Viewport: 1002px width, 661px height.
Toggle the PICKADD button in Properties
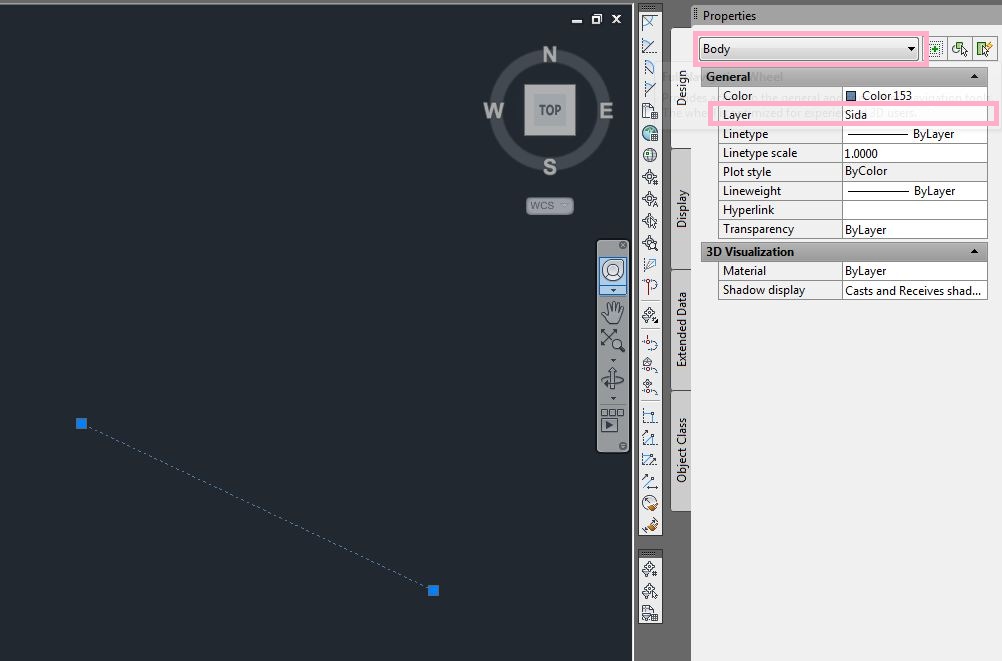tap(936, 48)
